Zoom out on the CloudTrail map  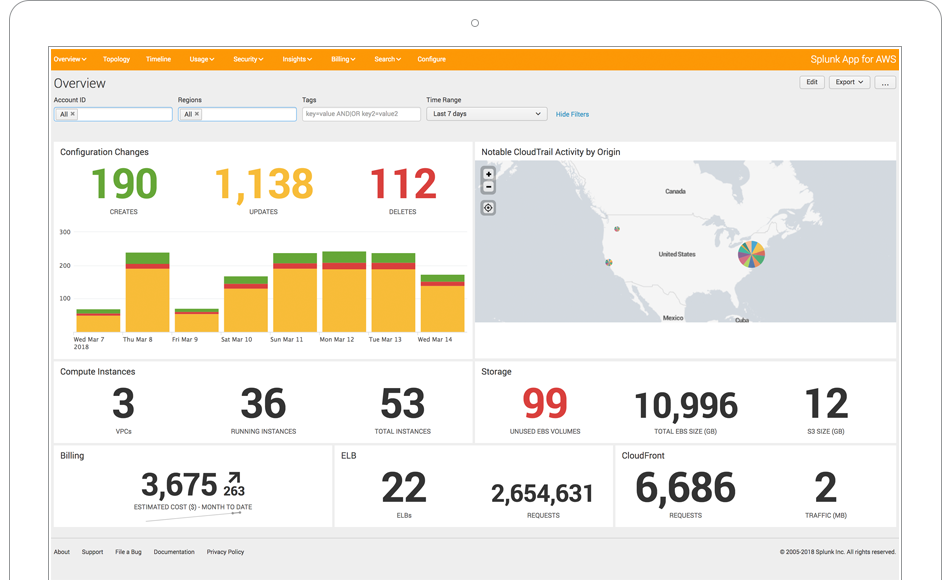[488, 187]
